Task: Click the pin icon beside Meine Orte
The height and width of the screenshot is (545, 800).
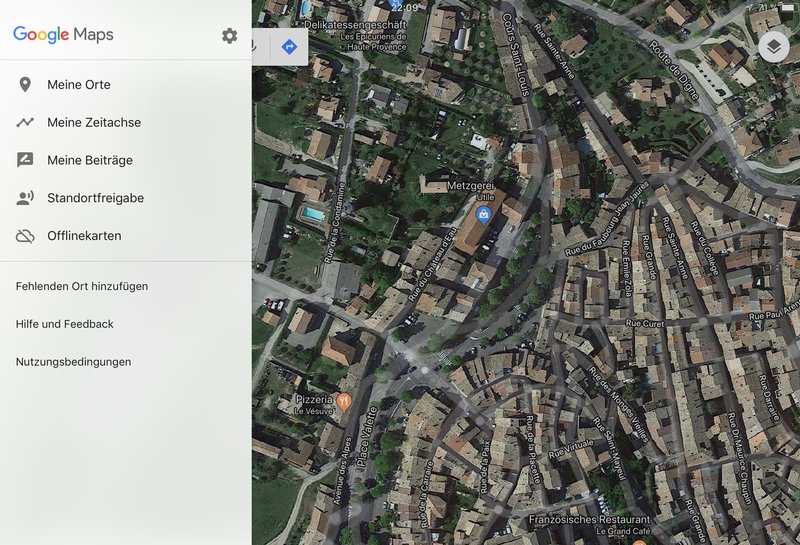Action: tap(25, 85)
